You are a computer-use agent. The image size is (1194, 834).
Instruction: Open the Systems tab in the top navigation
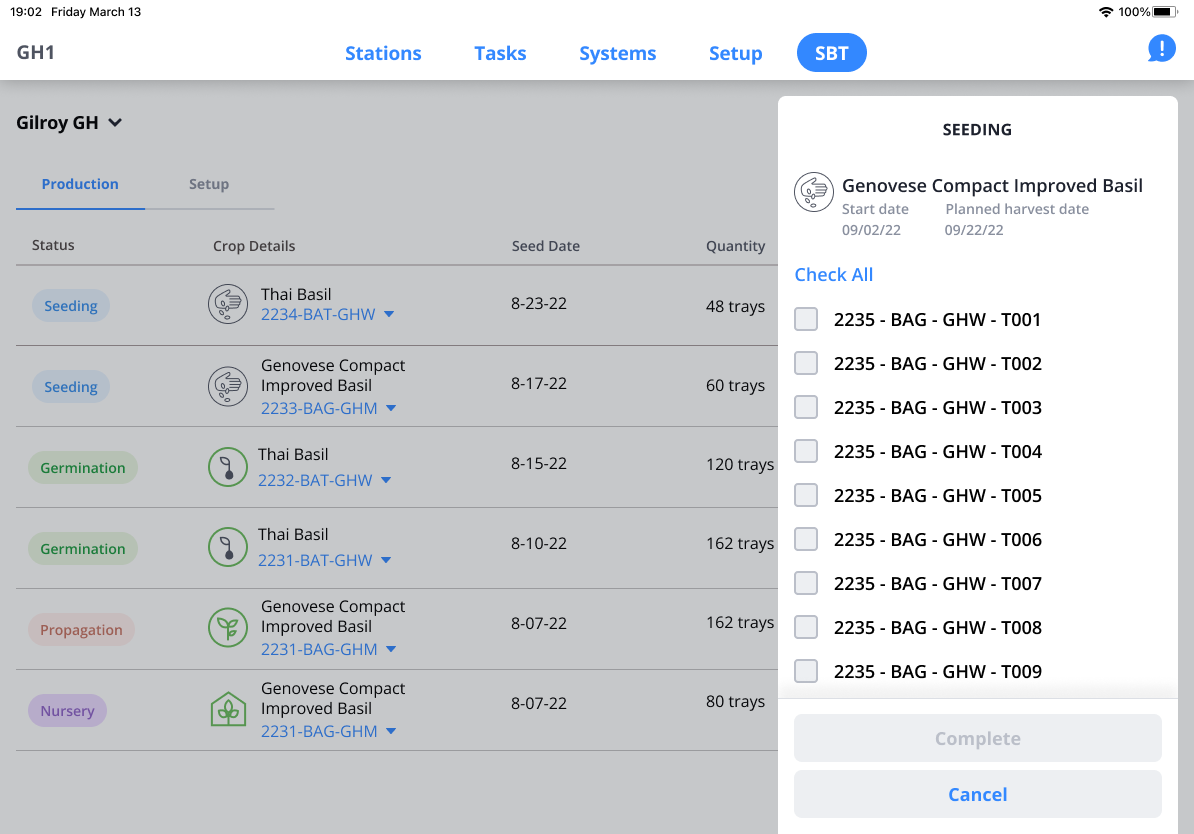click(617, 53)
